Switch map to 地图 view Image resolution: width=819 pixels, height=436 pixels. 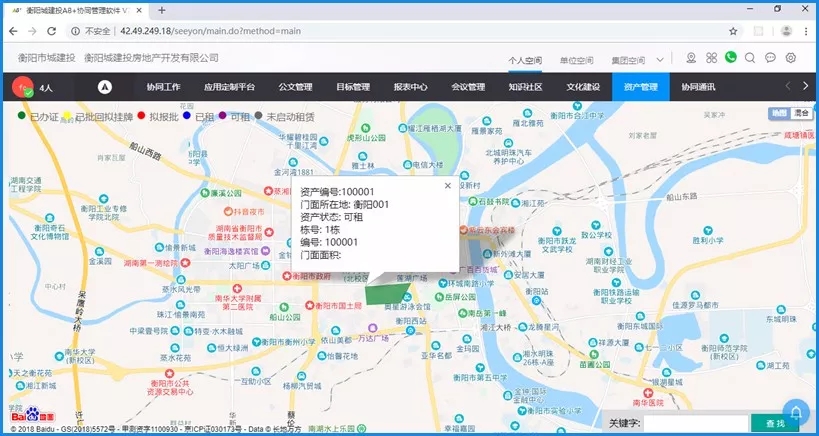pyautogui.click(x=780, y=113)
